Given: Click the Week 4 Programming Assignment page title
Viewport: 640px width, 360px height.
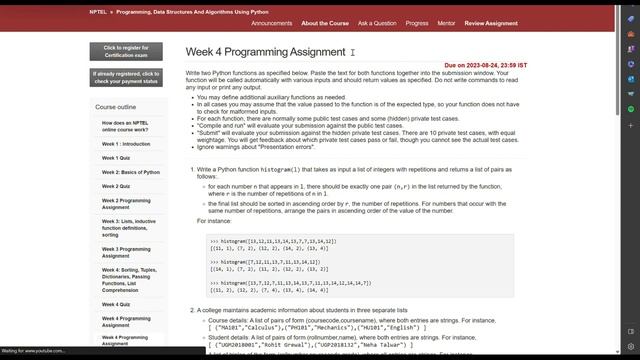Looking at the screenshot, I should point(265,52).
